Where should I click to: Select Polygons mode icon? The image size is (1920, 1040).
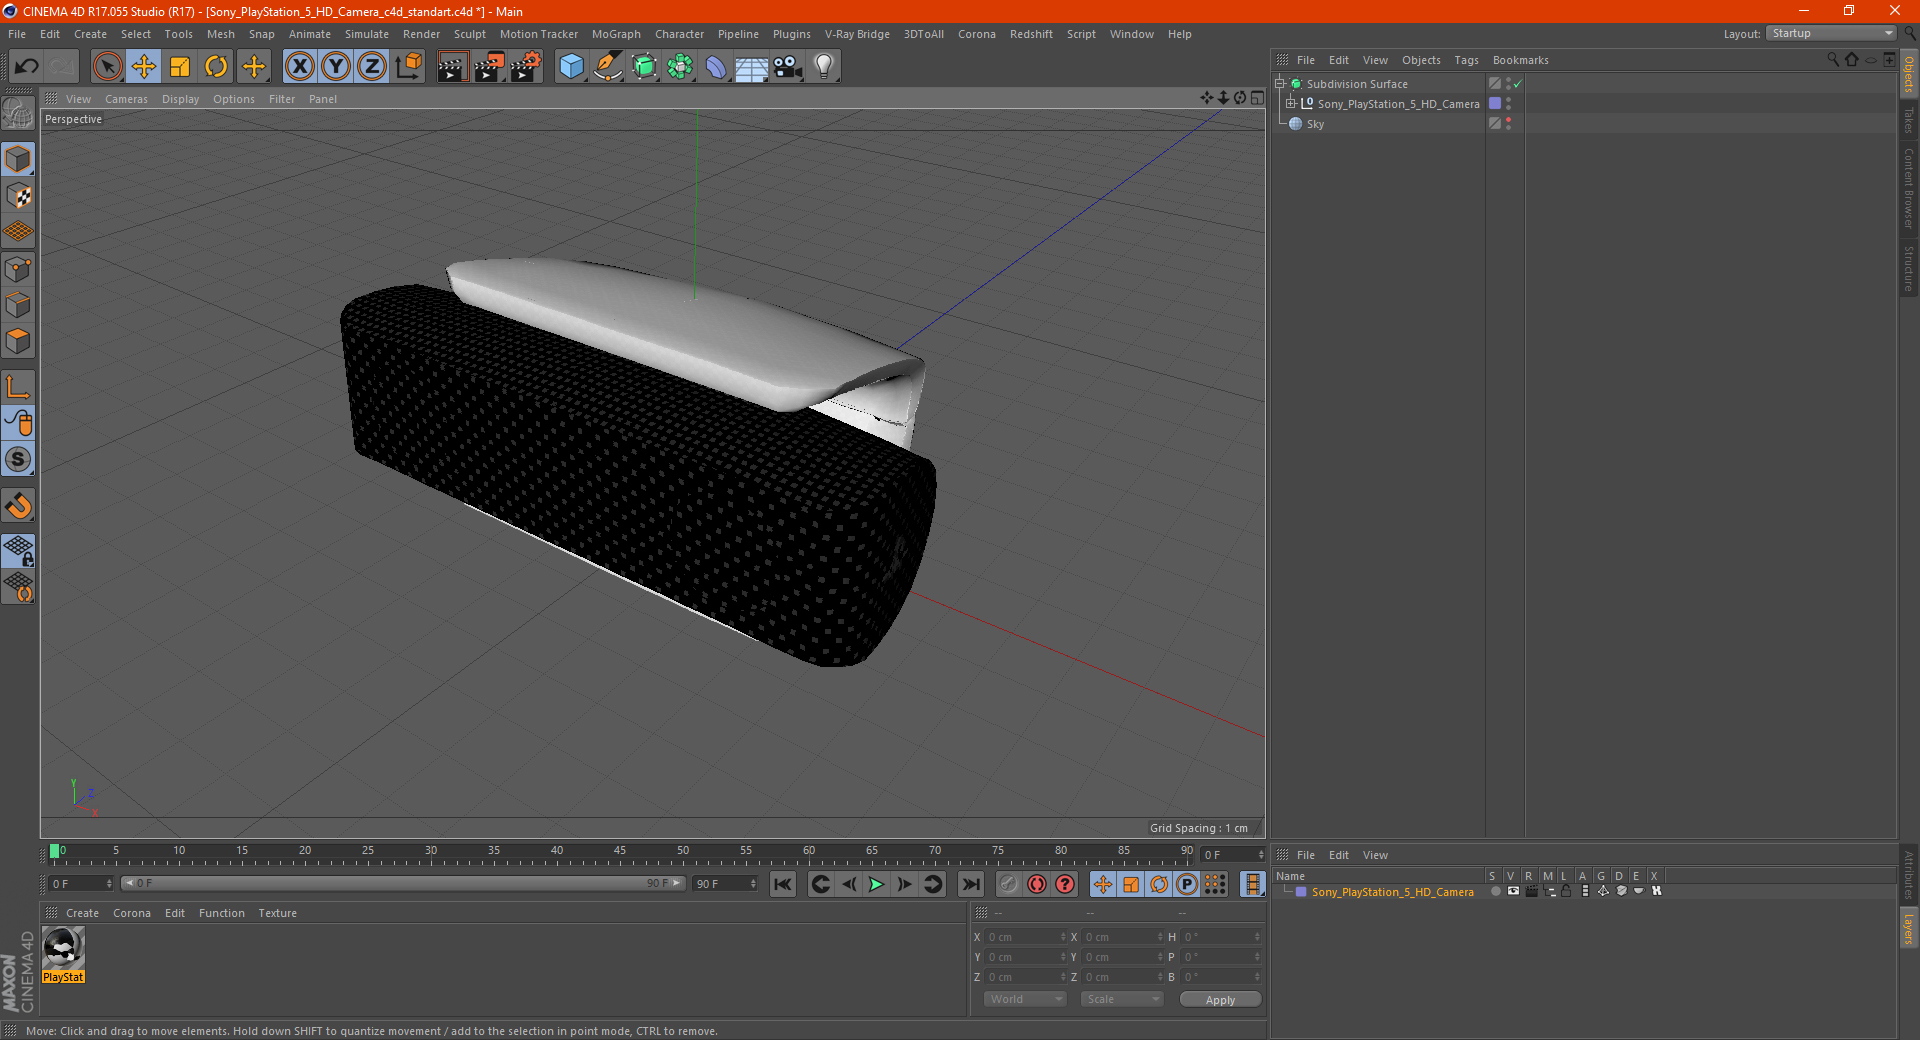(18, 341)
